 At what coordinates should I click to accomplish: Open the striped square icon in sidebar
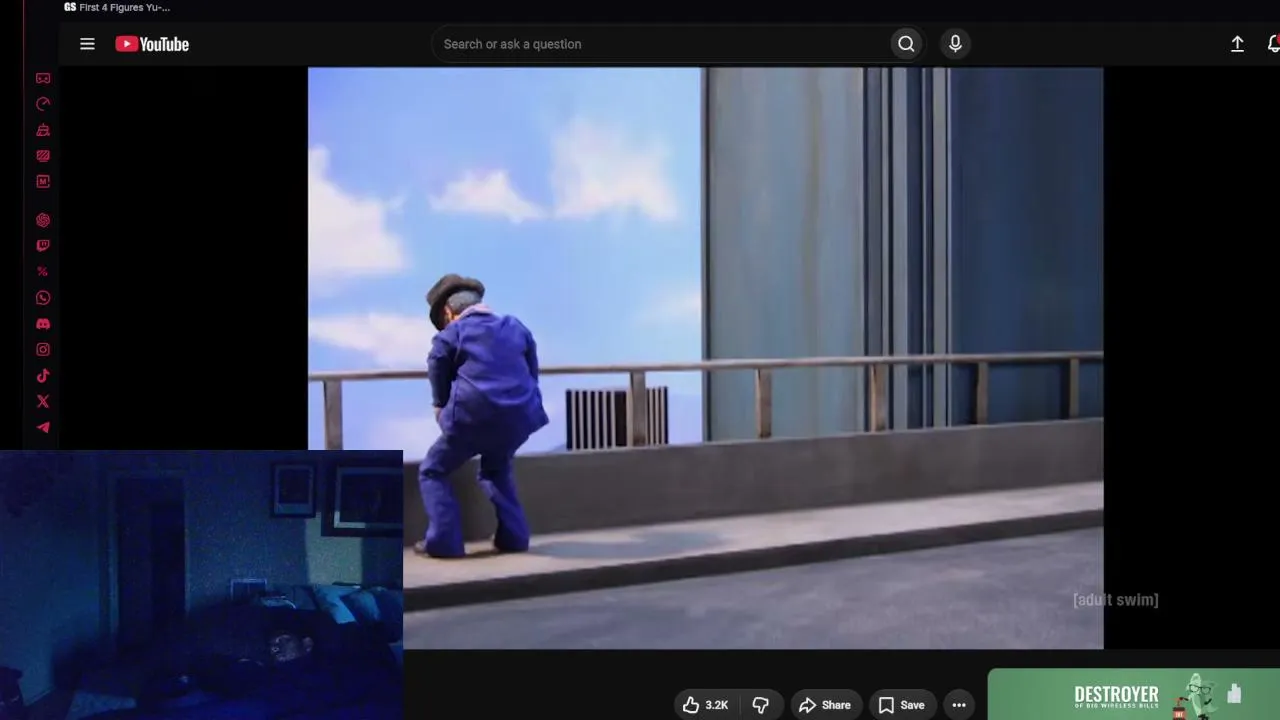[x=43, y=156]
